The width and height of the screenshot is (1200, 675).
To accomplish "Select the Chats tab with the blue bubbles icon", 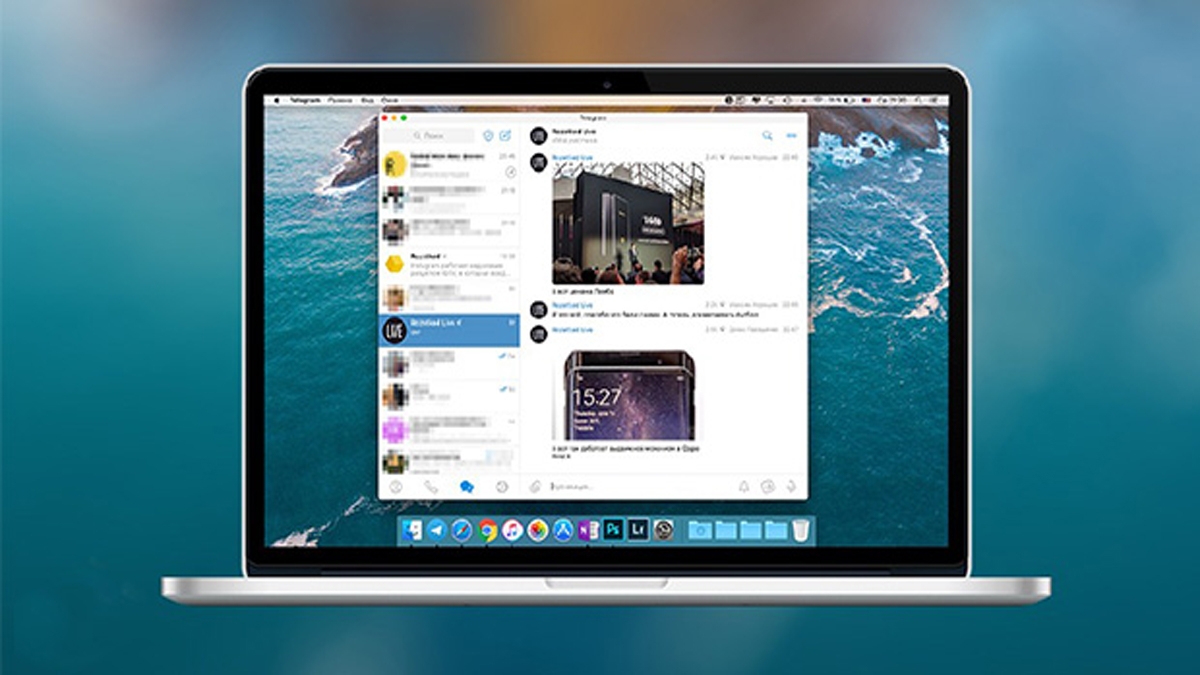I will 466,487.
